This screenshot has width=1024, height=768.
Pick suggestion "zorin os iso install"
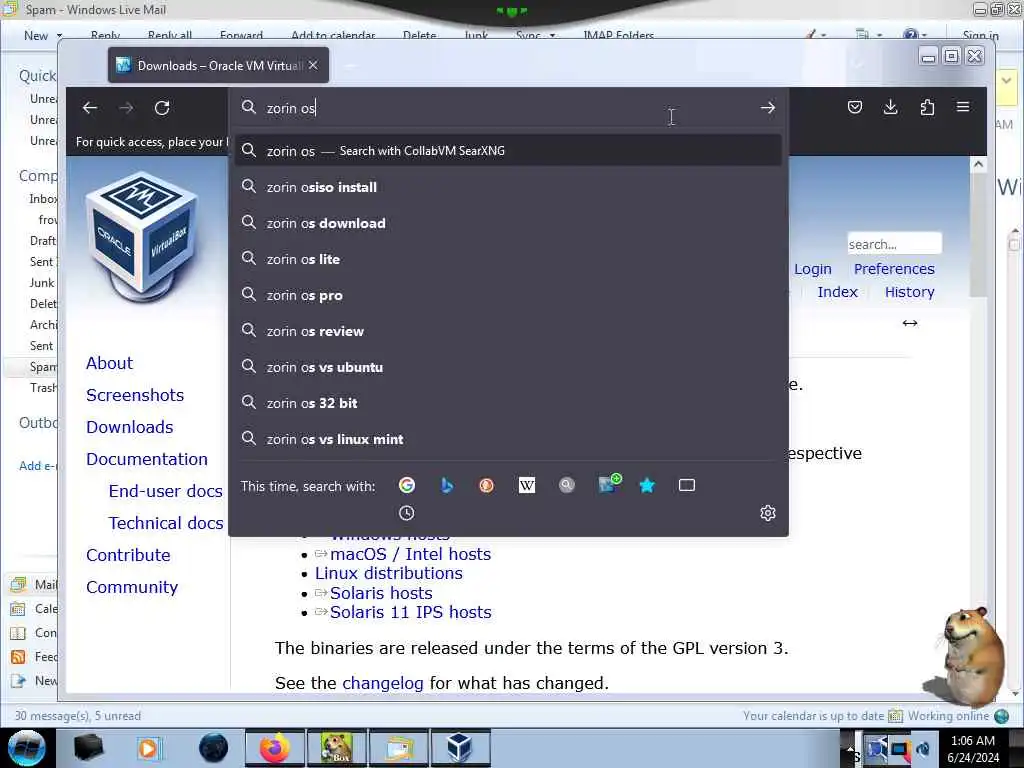[x=509, y=187]
